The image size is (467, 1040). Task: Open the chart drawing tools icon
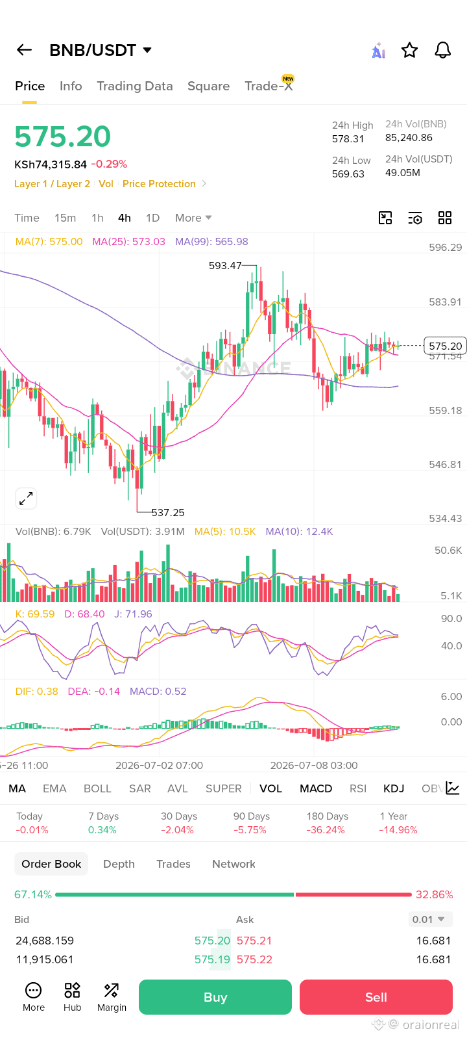point(385,218)
